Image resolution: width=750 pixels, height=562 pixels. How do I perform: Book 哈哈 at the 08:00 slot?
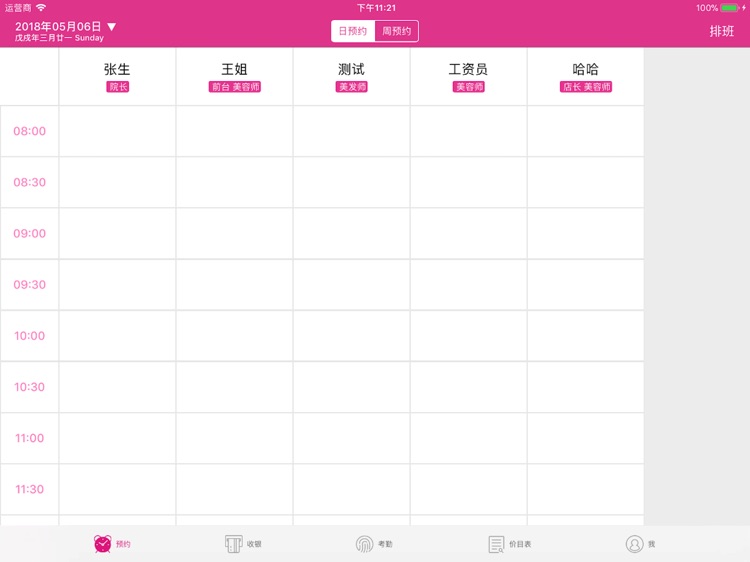(x=585, y=131)
